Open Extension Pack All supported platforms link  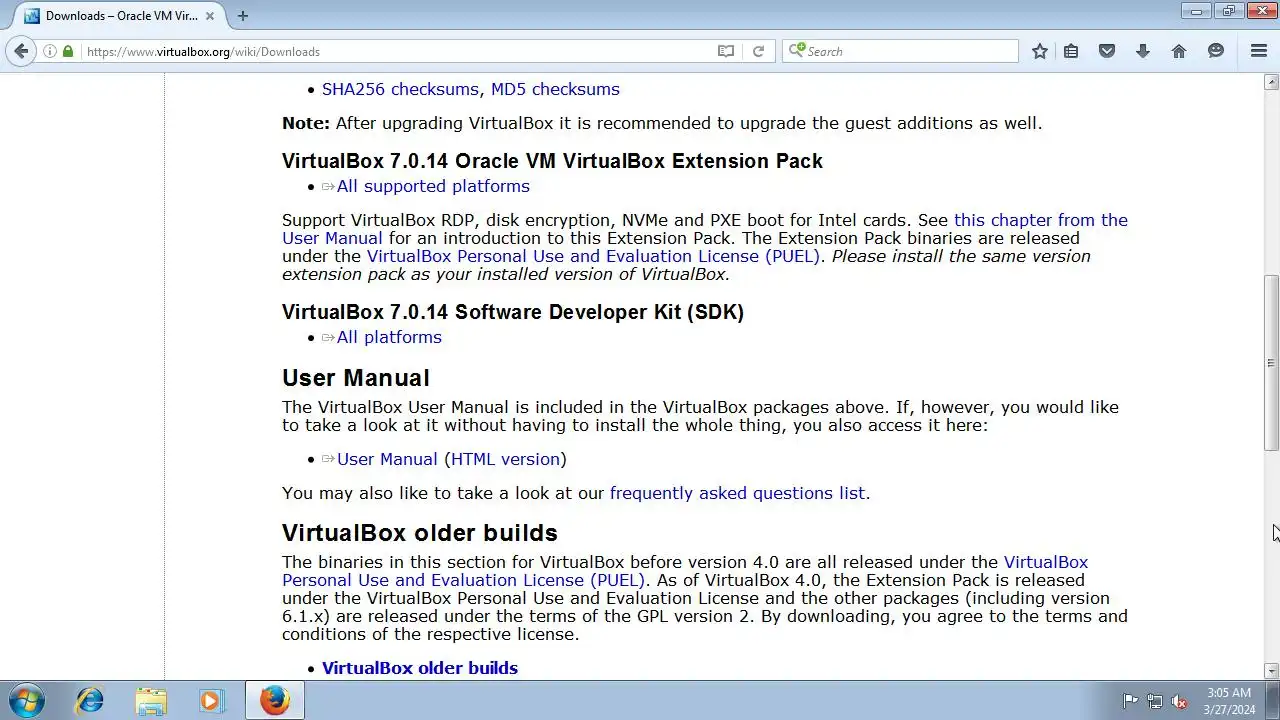433,186
